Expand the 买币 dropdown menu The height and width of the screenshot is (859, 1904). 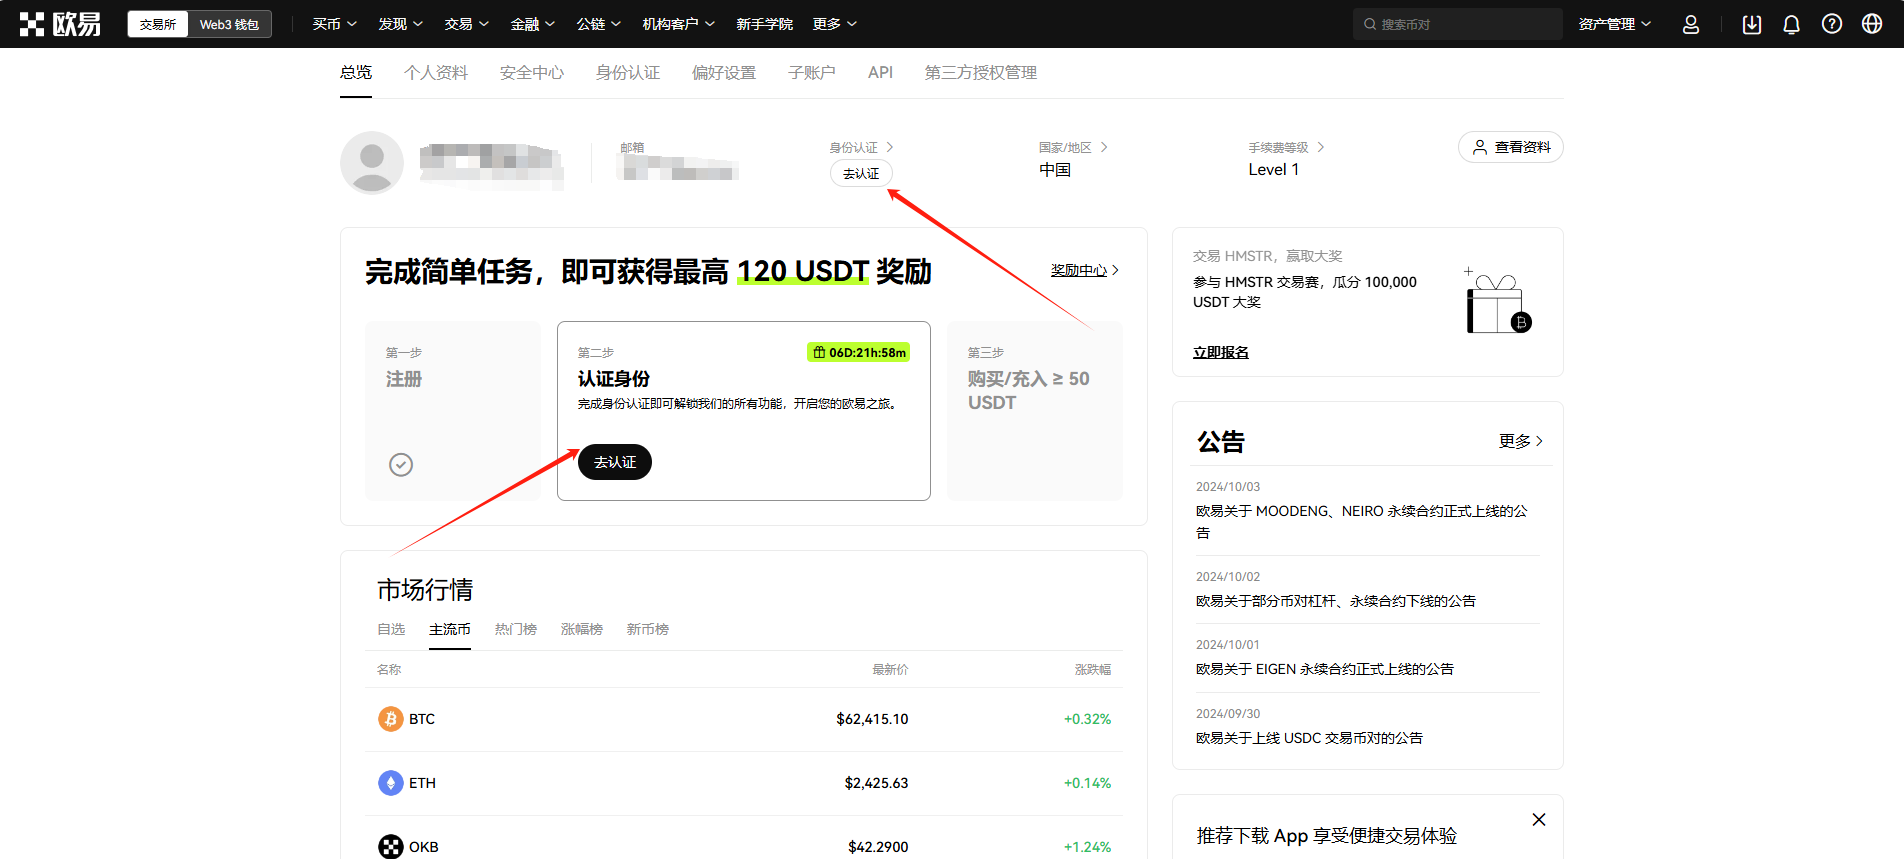click(x=334, y=24)
